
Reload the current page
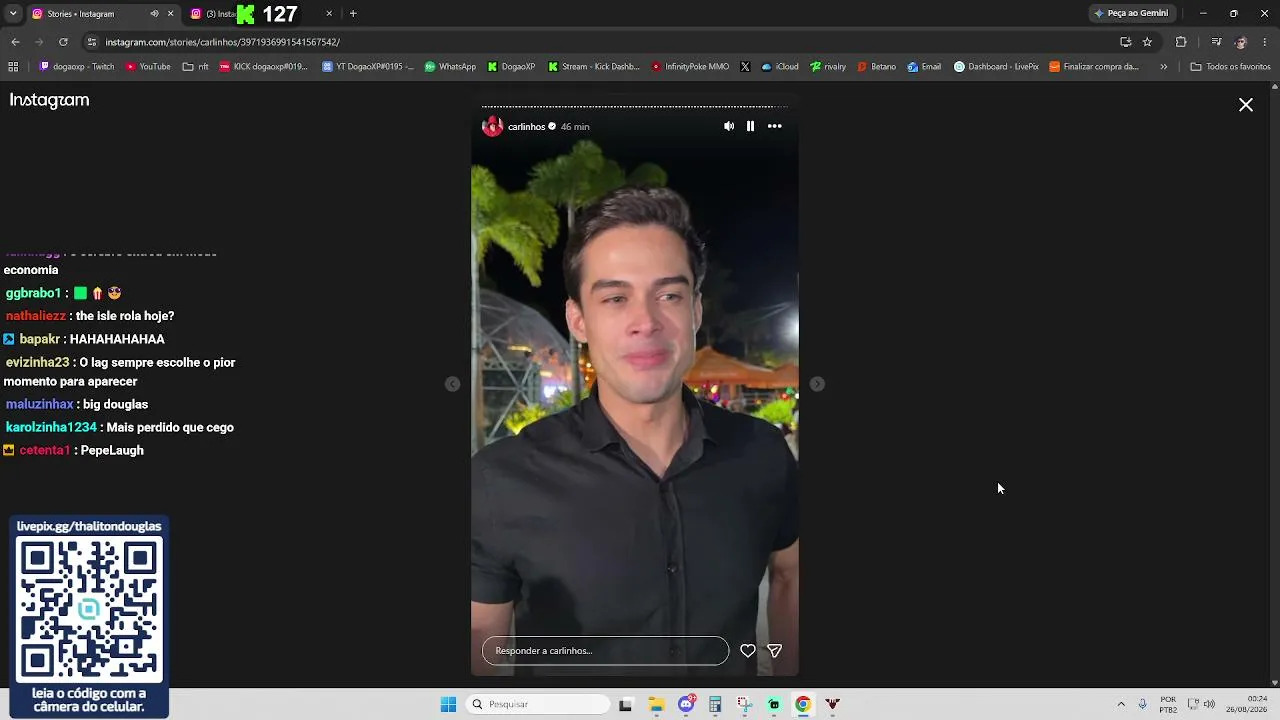point(63,42)
